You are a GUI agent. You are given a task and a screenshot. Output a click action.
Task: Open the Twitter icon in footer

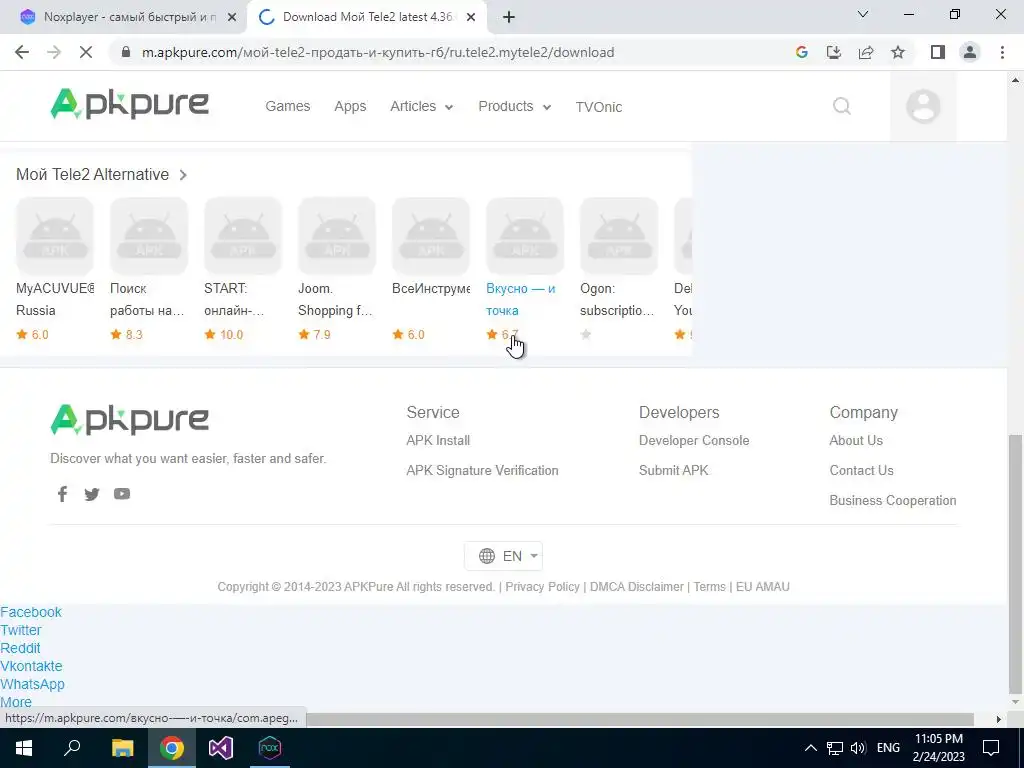coord(92,494)
